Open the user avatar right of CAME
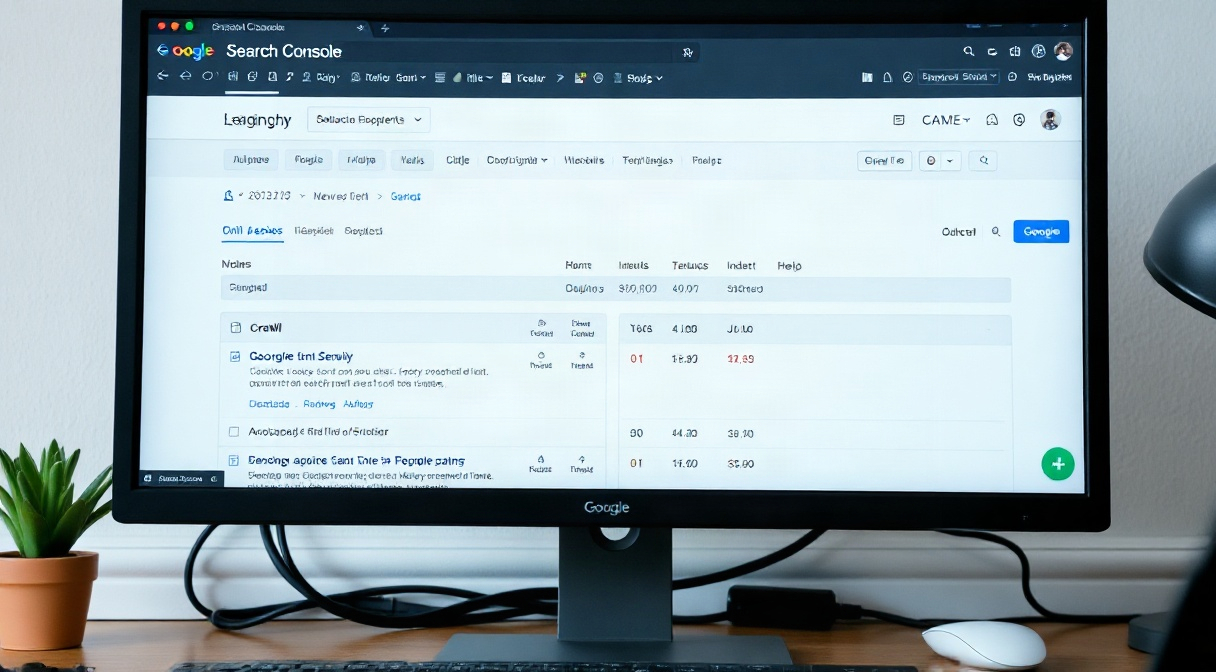The width and height of the screenshot is (1216, 672). [1049, 120]
